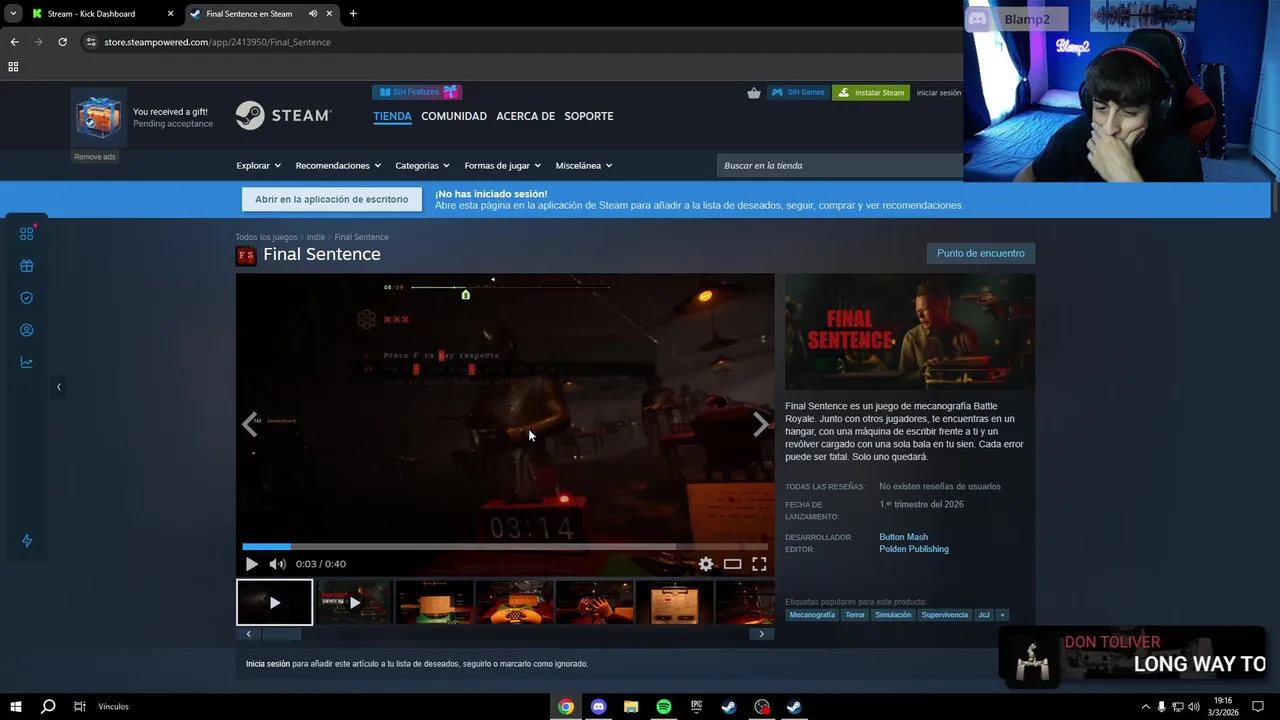
Task: Open Epic Games launcher from taskbar
Action: pos(696,707)
